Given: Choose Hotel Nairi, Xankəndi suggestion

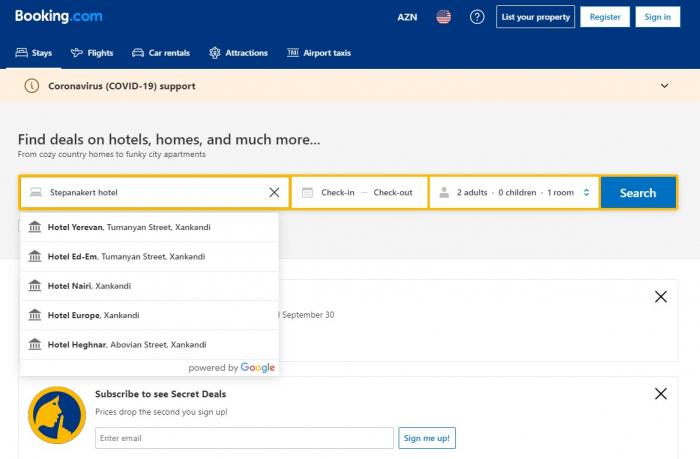Looking at the screenshot, I should click(150, 286).
